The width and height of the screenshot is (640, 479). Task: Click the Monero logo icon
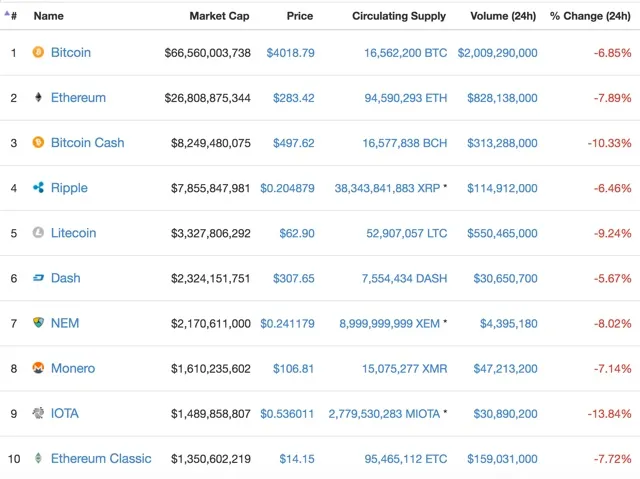coord(38,368)
